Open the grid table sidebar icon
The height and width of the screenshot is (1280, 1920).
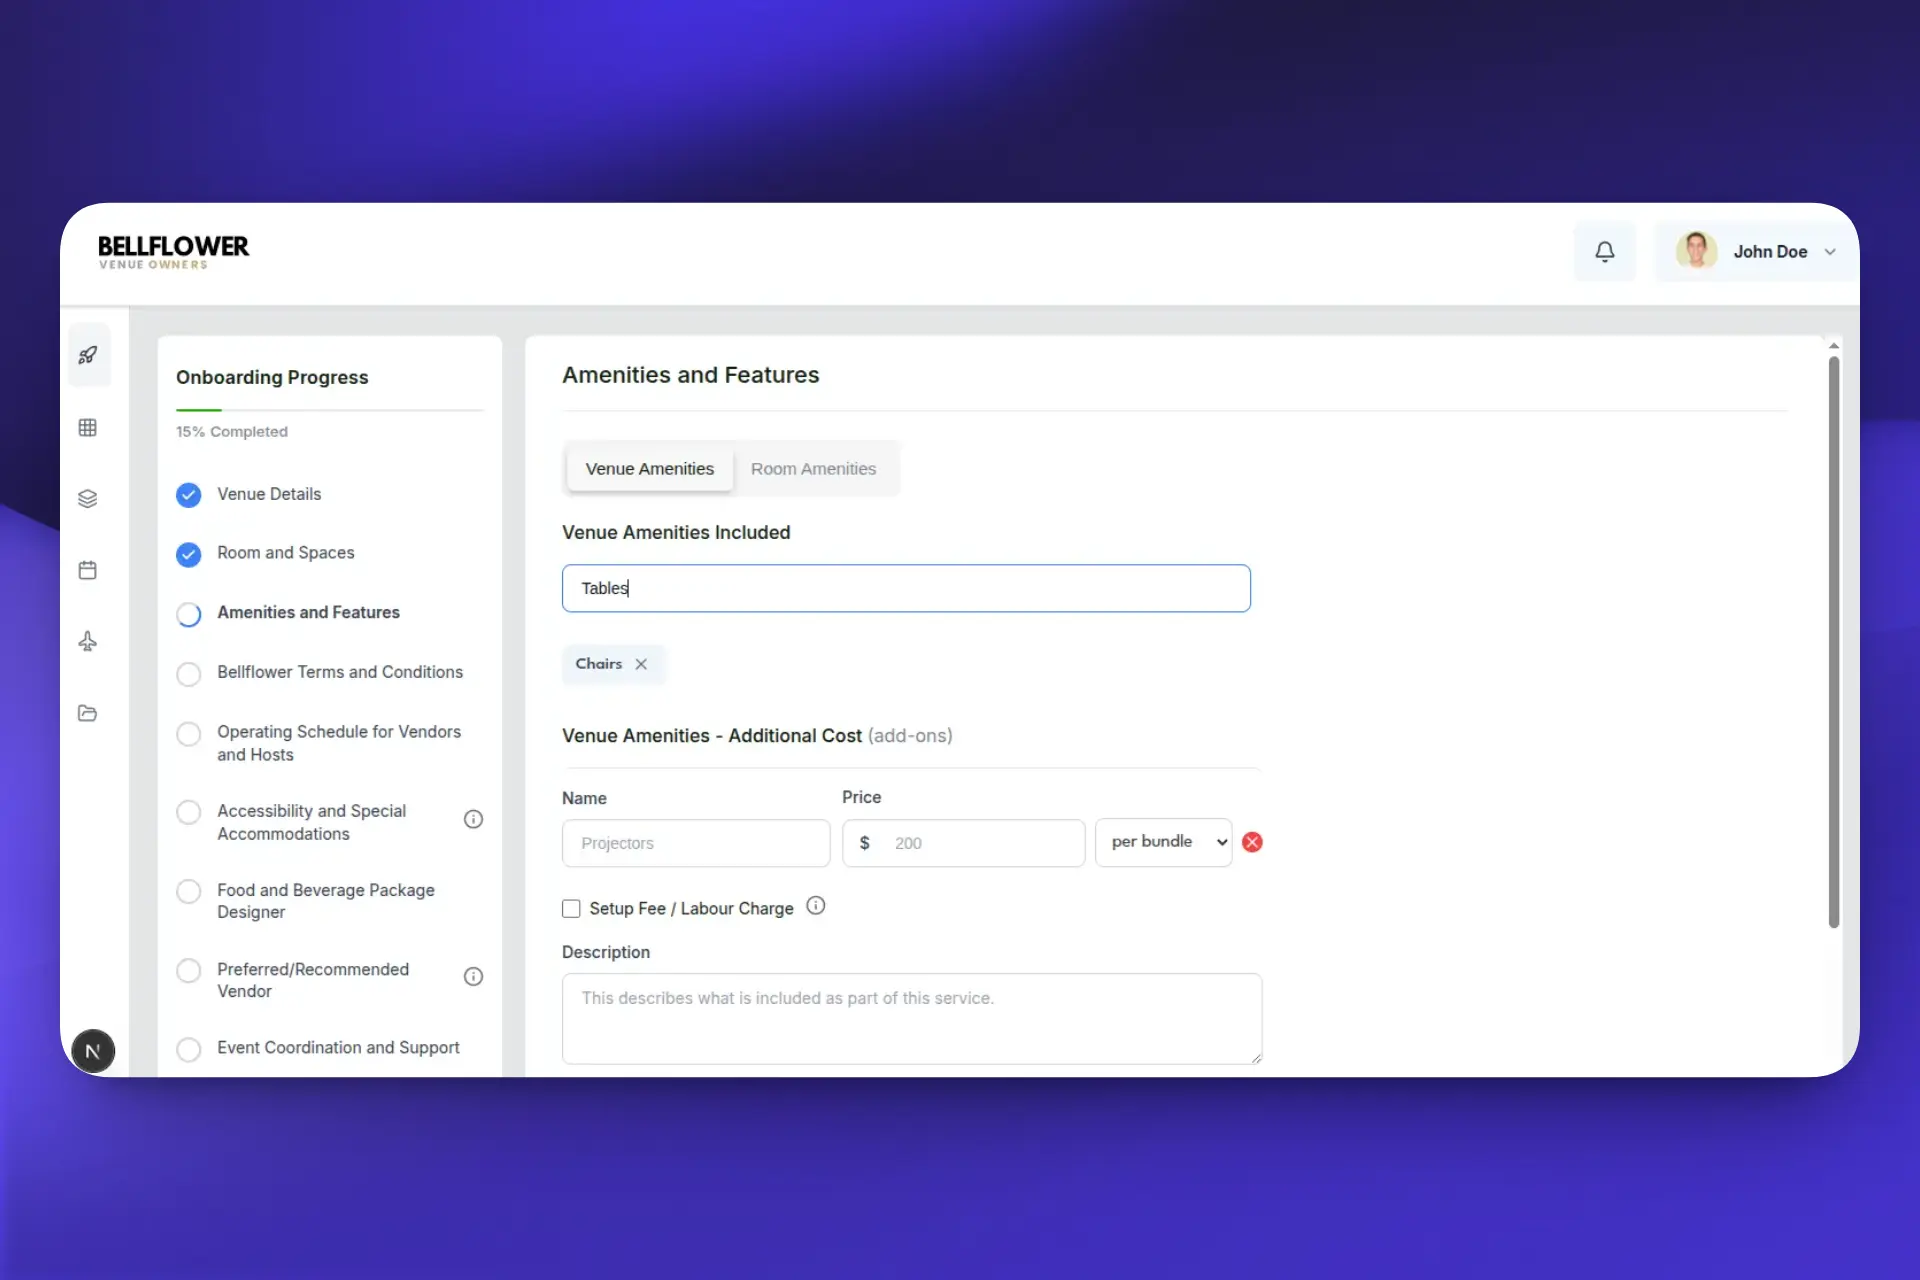88,427
